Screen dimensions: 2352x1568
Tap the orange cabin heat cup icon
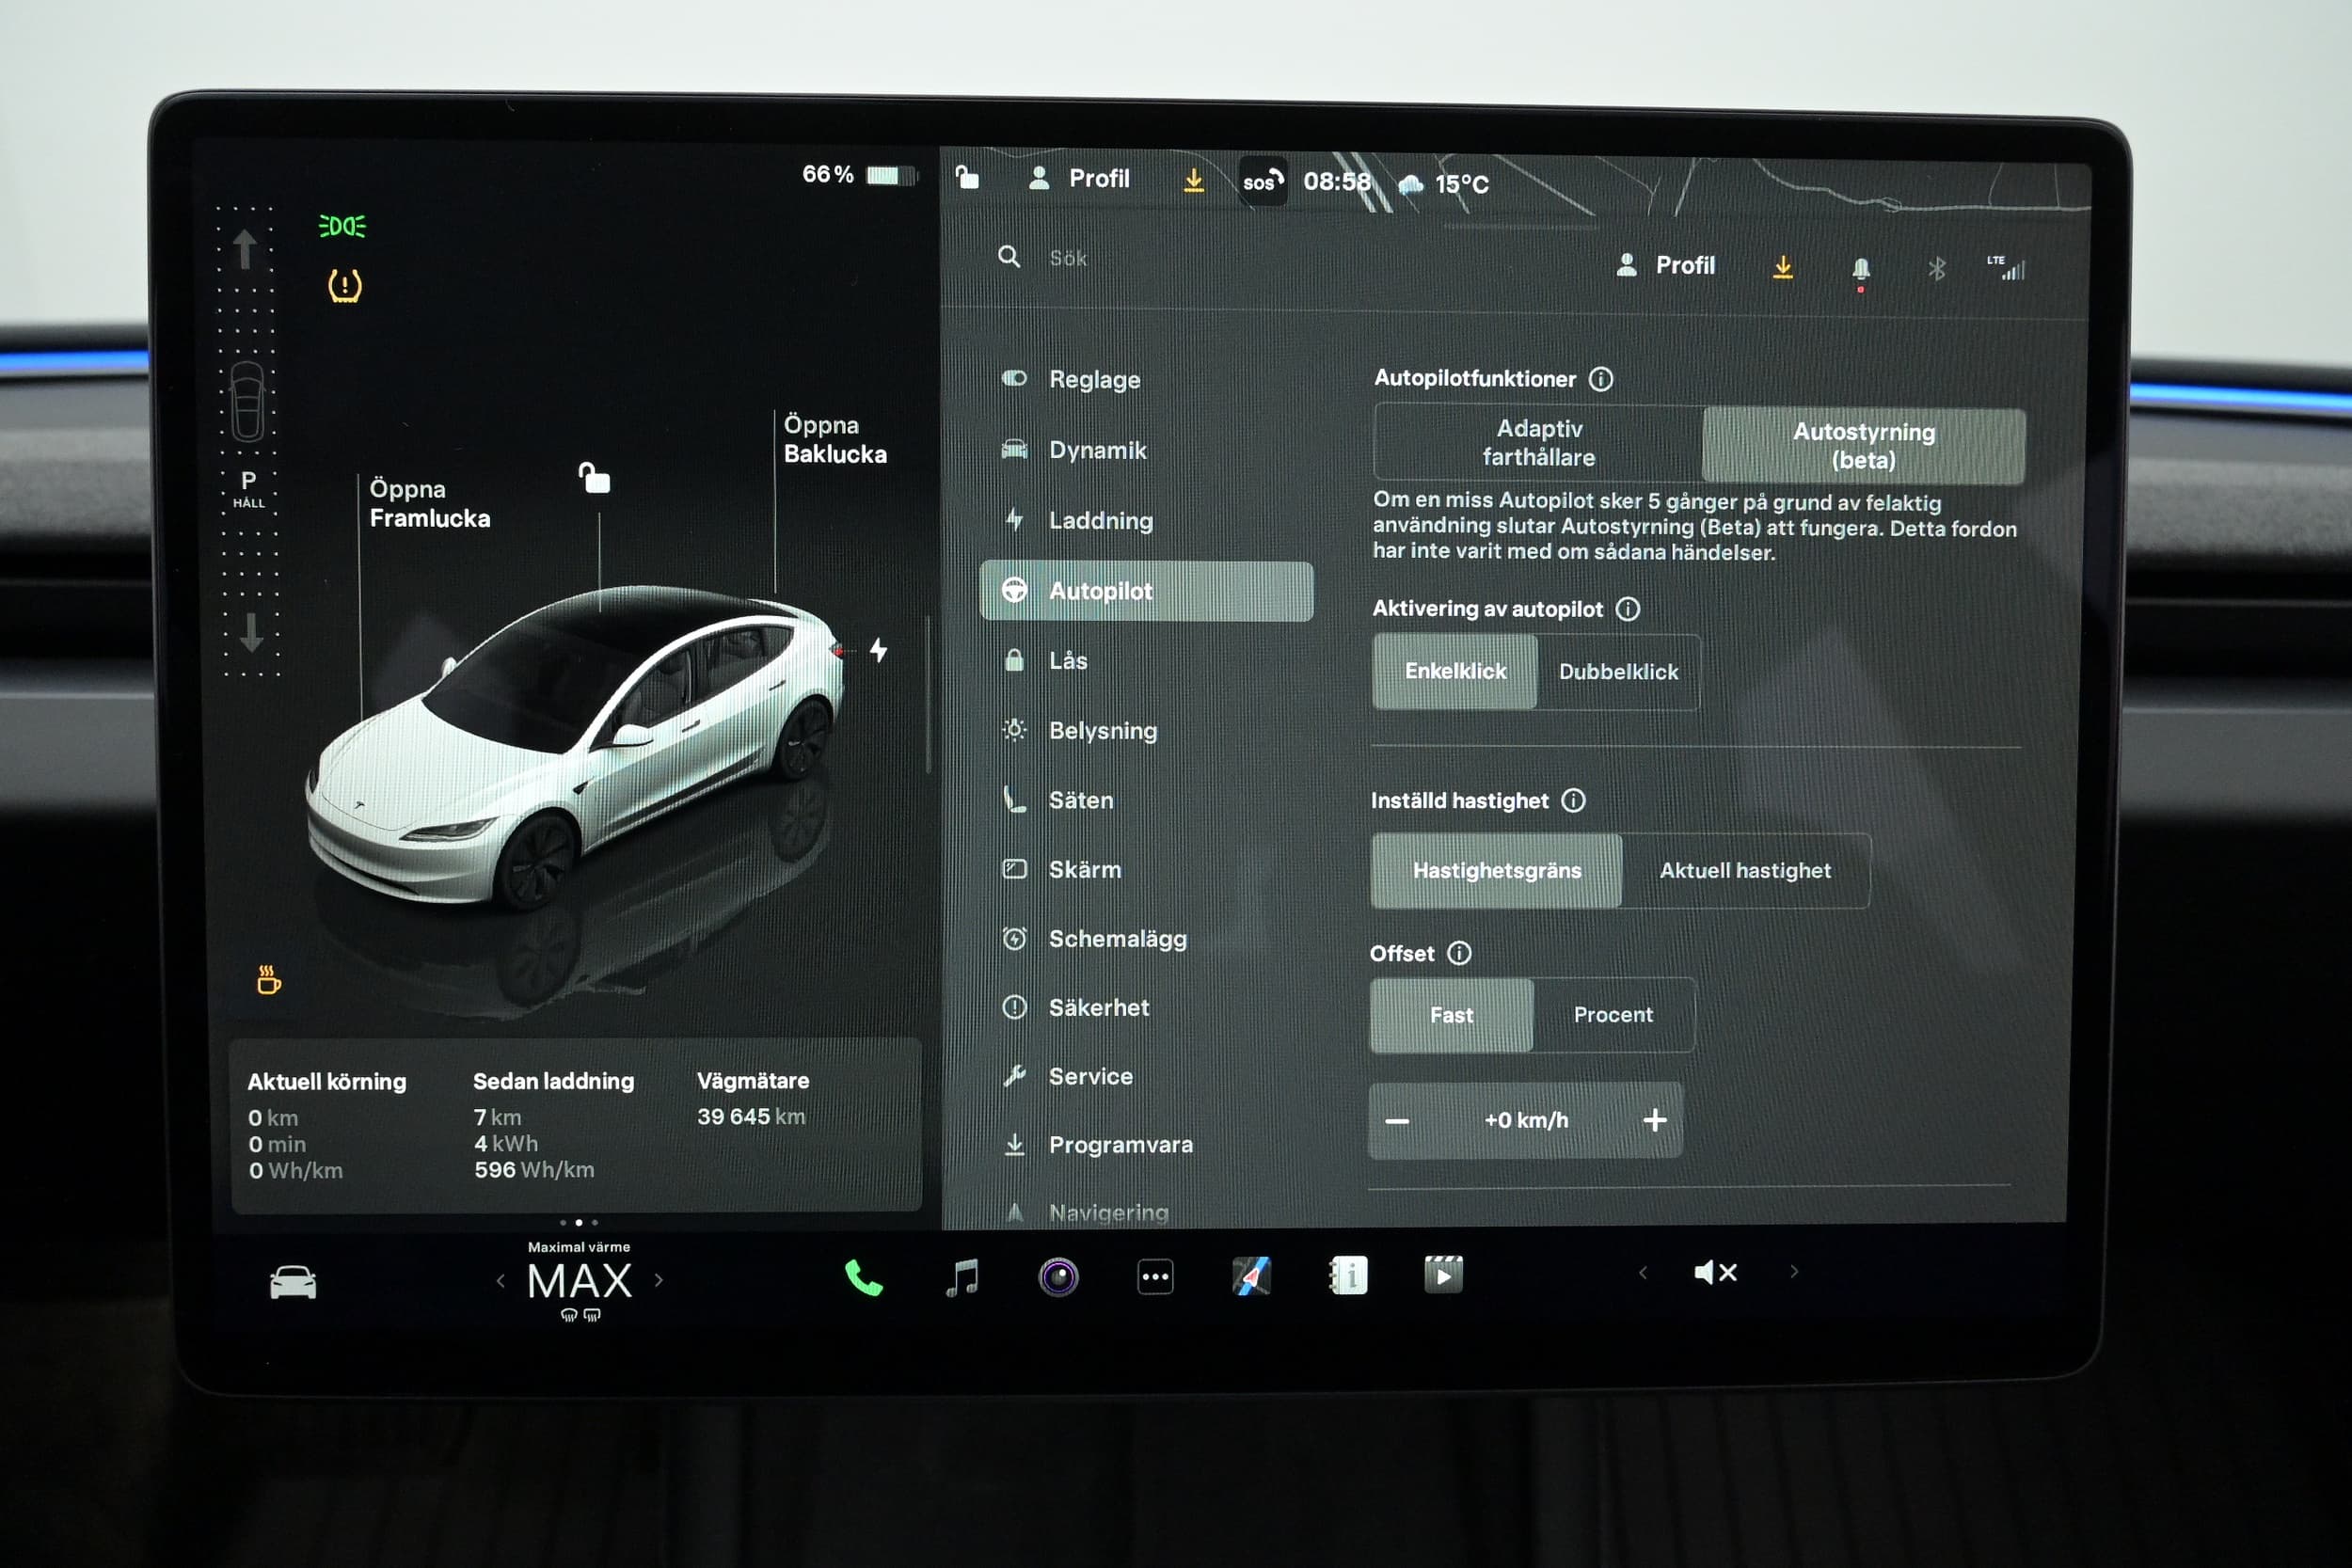[x=269, y=980]
